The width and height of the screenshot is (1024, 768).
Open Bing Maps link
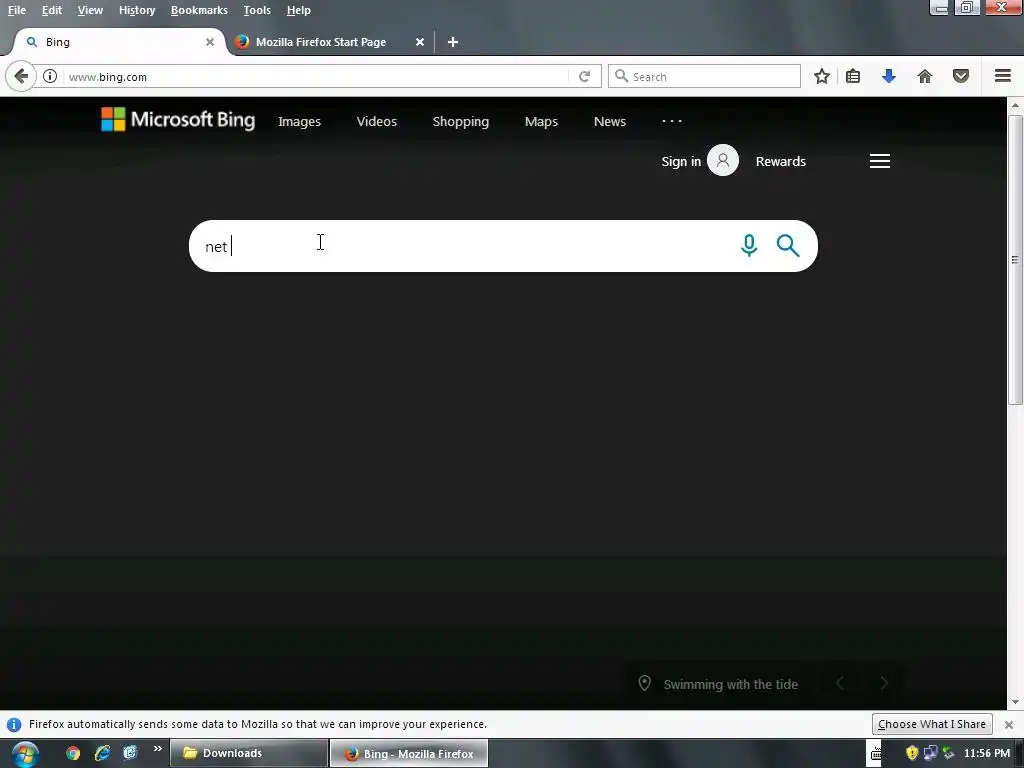(x=541, y=121)
